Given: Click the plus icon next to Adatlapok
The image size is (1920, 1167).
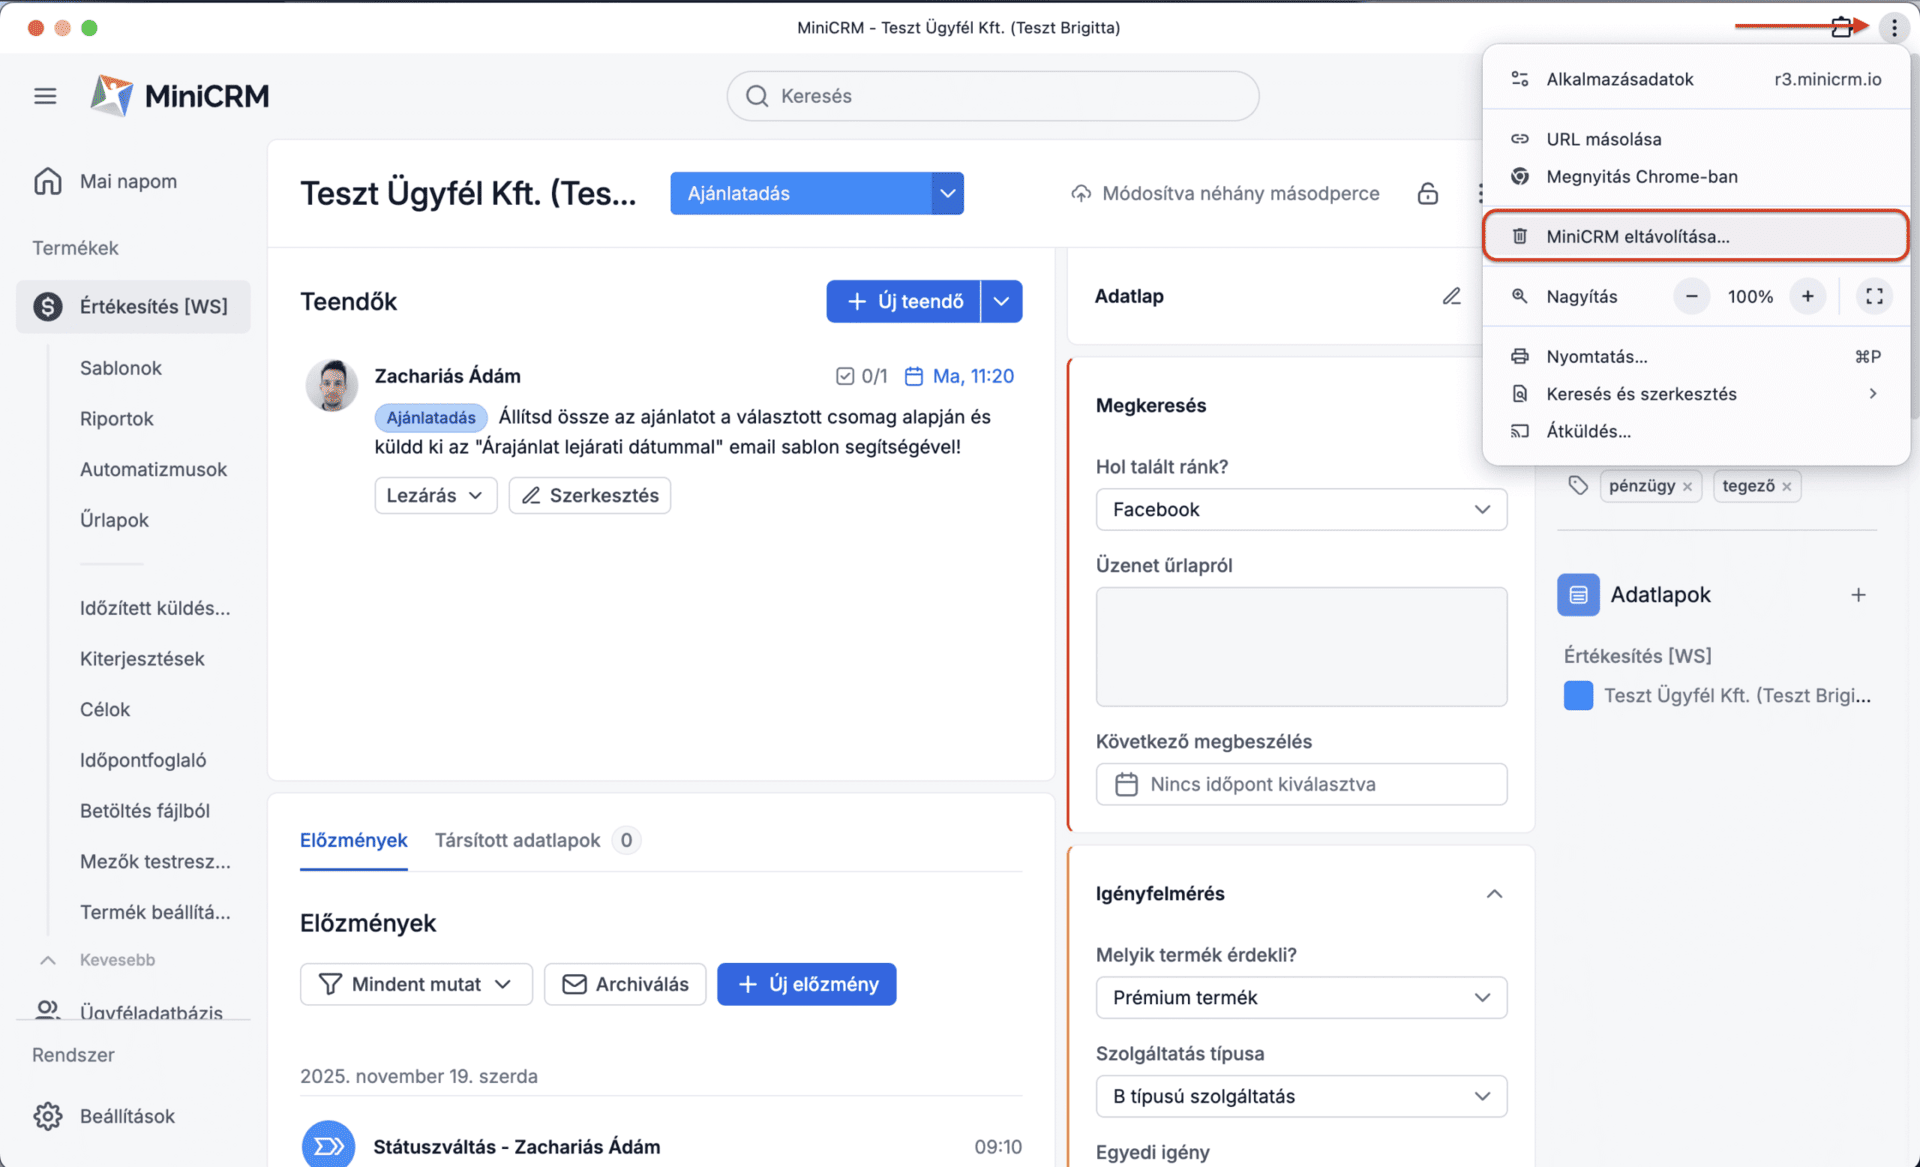Looking at the screenshot, I should pyautogui.click(x=1858, y=595).
